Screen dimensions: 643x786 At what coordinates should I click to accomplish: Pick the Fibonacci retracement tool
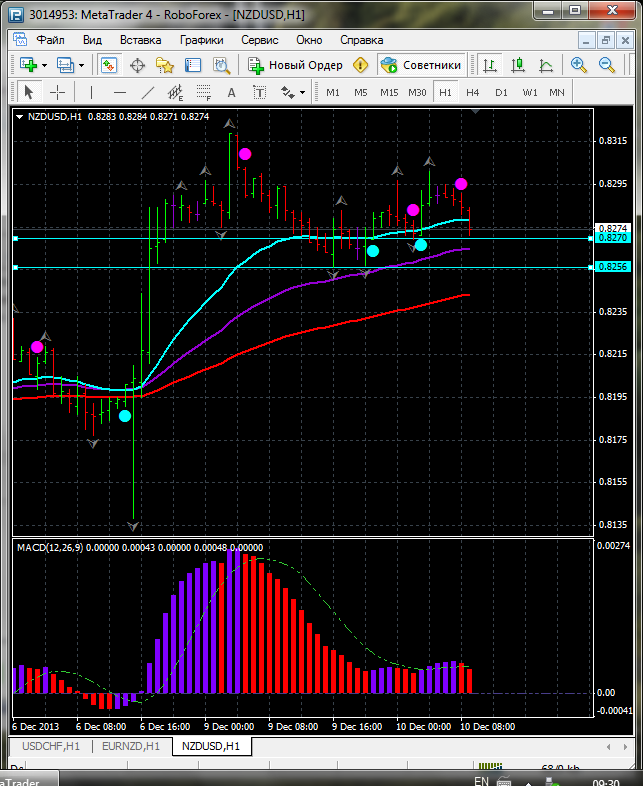pos(205,92)
